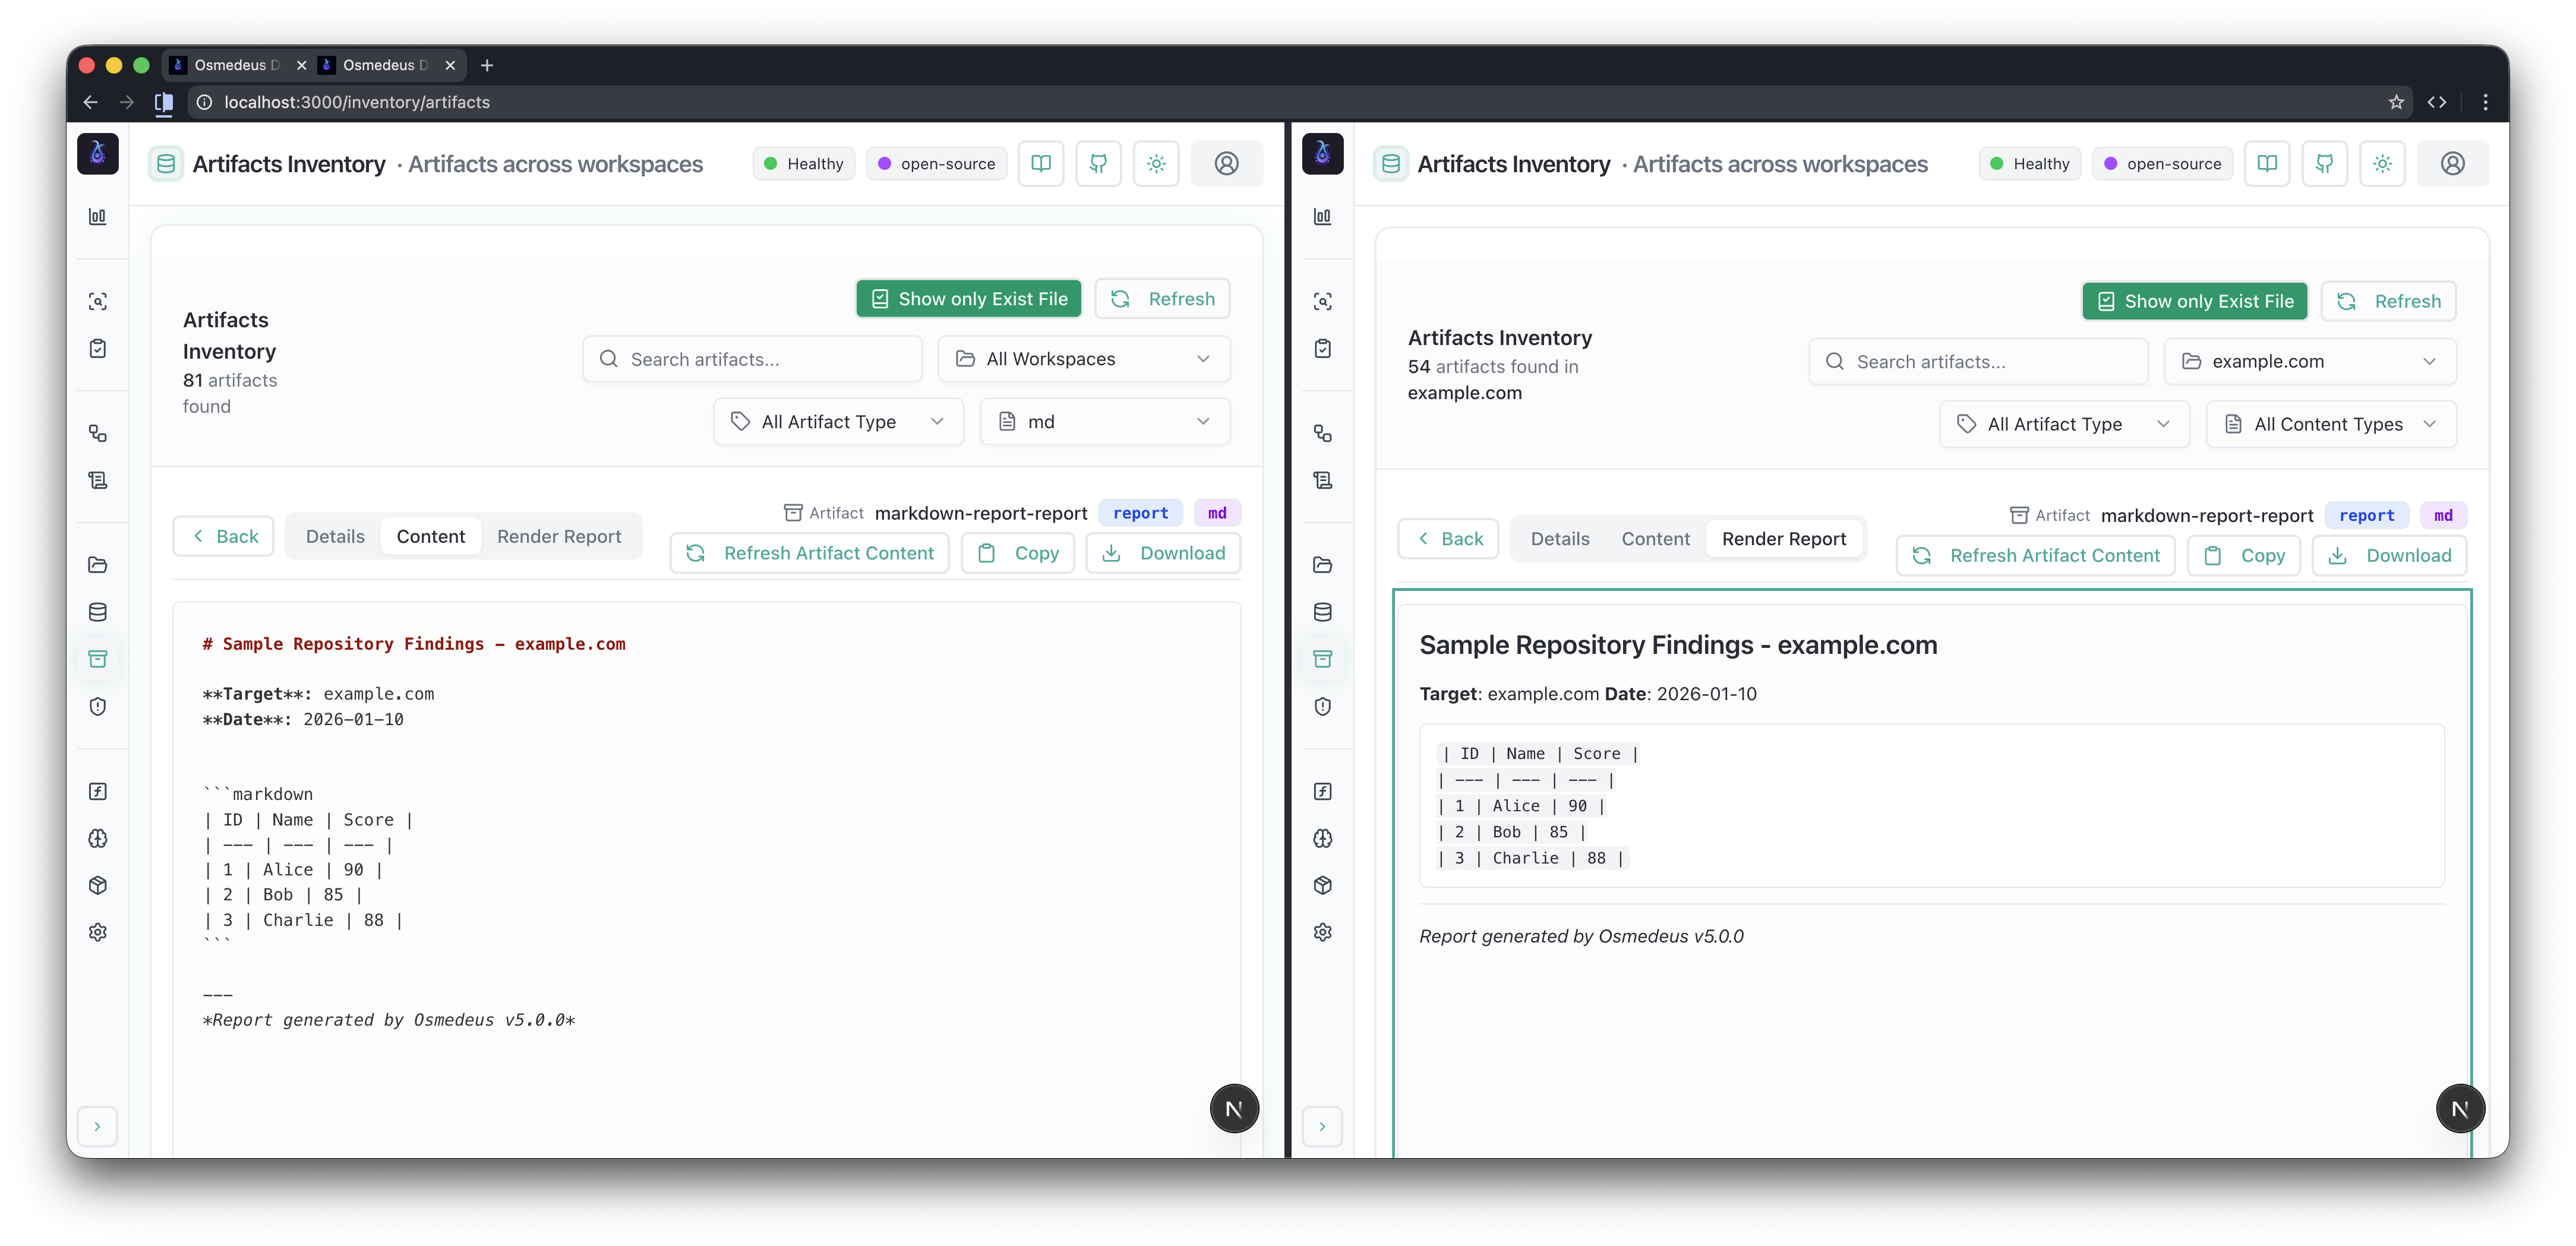The image size is (2576, 1246).
Task: Open the shield icon in left sidebar
Action: point(98,707)
